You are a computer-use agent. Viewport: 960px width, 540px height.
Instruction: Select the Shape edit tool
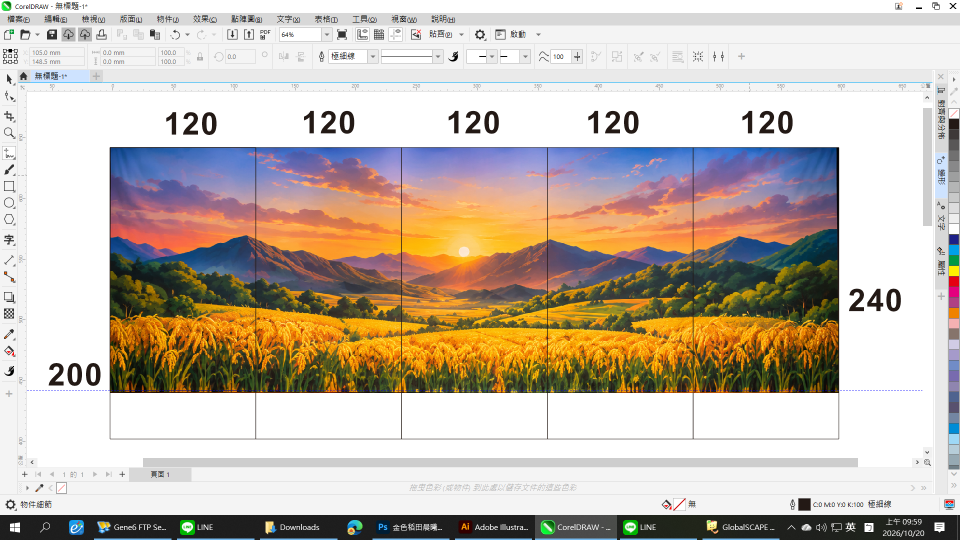coord(9,97)
